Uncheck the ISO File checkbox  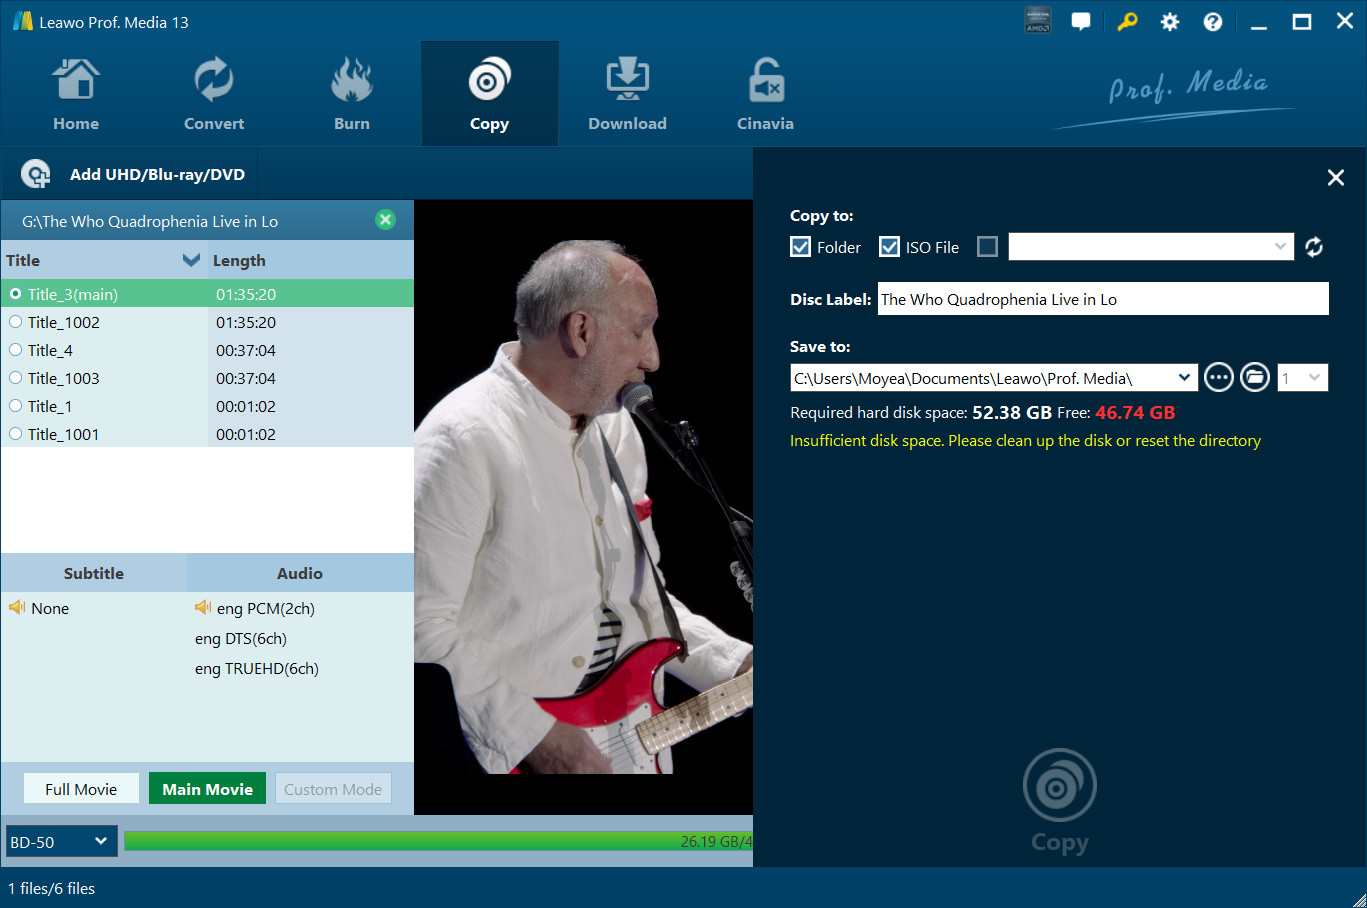click(889, 247)
